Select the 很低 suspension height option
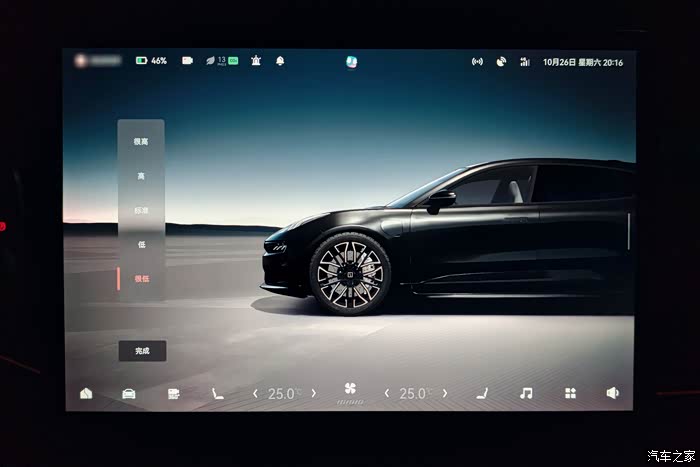Viewport: 700px width, 467px height. click(141, 279)
